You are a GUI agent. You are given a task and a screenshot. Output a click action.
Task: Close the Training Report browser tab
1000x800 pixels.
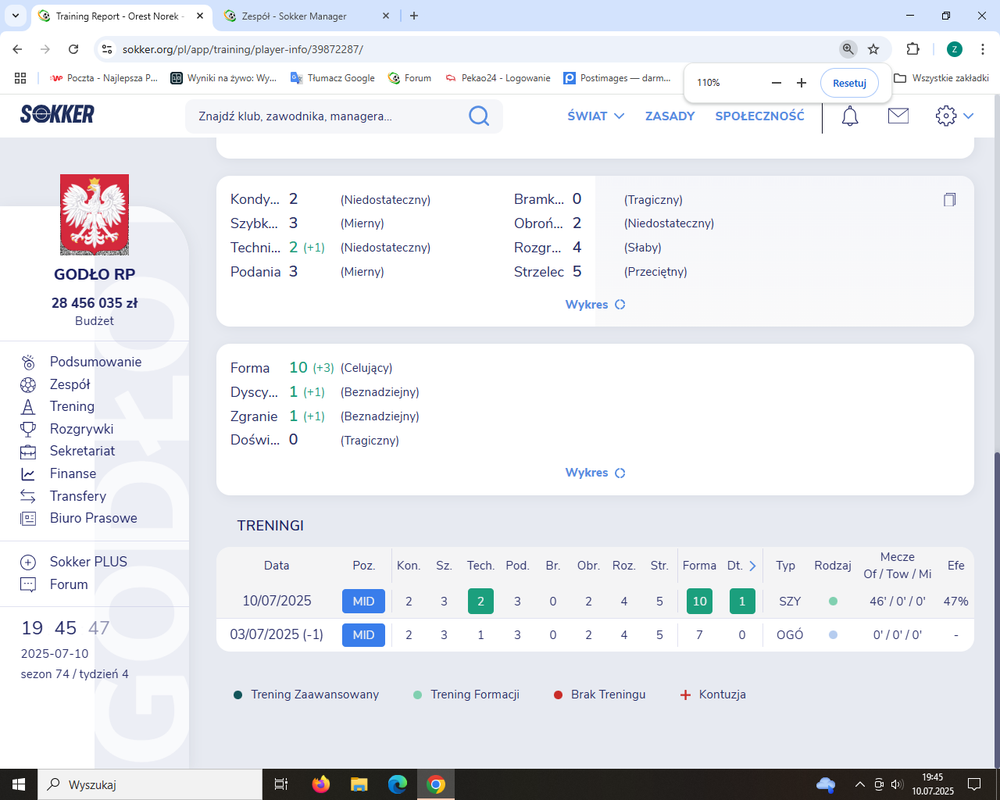point(200,16)
